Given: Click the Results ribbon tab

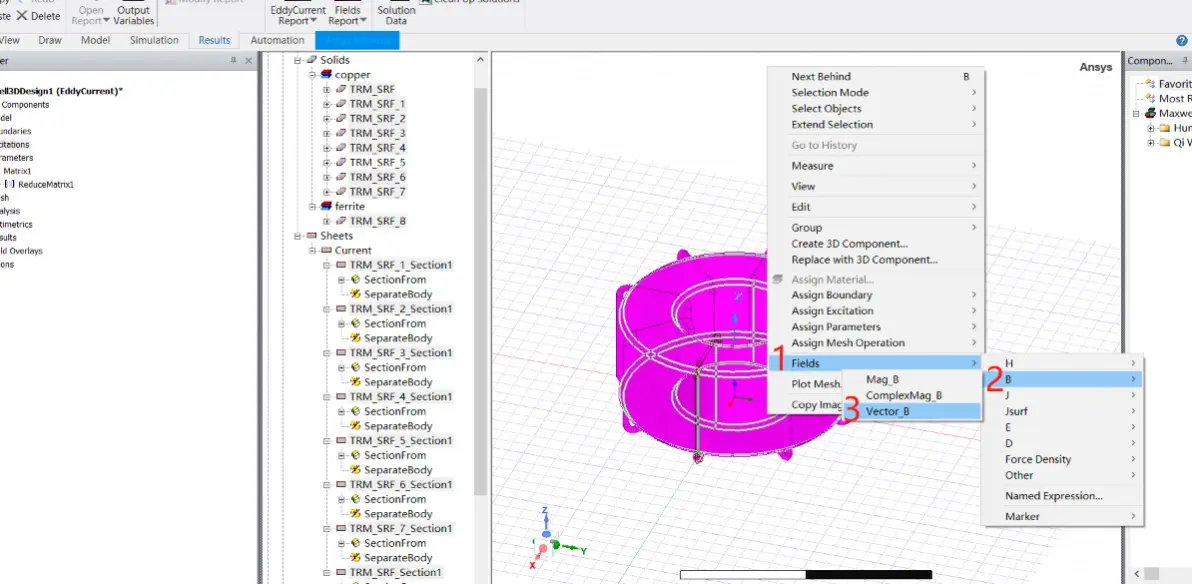Looking at the screenshot, I should coord(214,40).
